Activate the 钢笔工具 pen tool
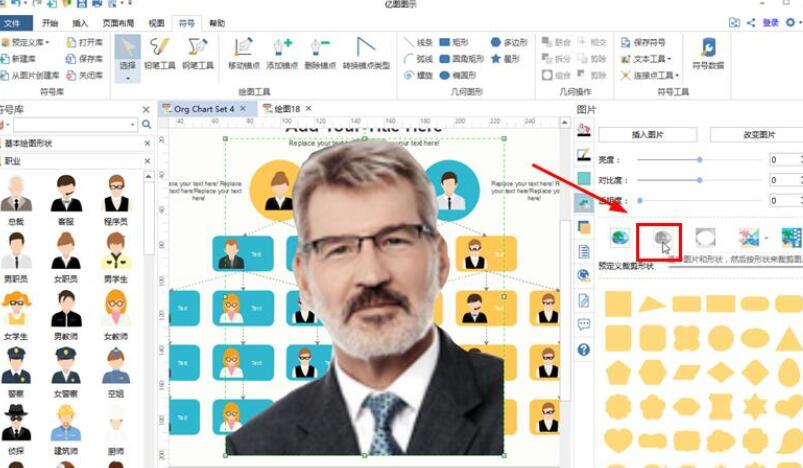 [198, 53]
